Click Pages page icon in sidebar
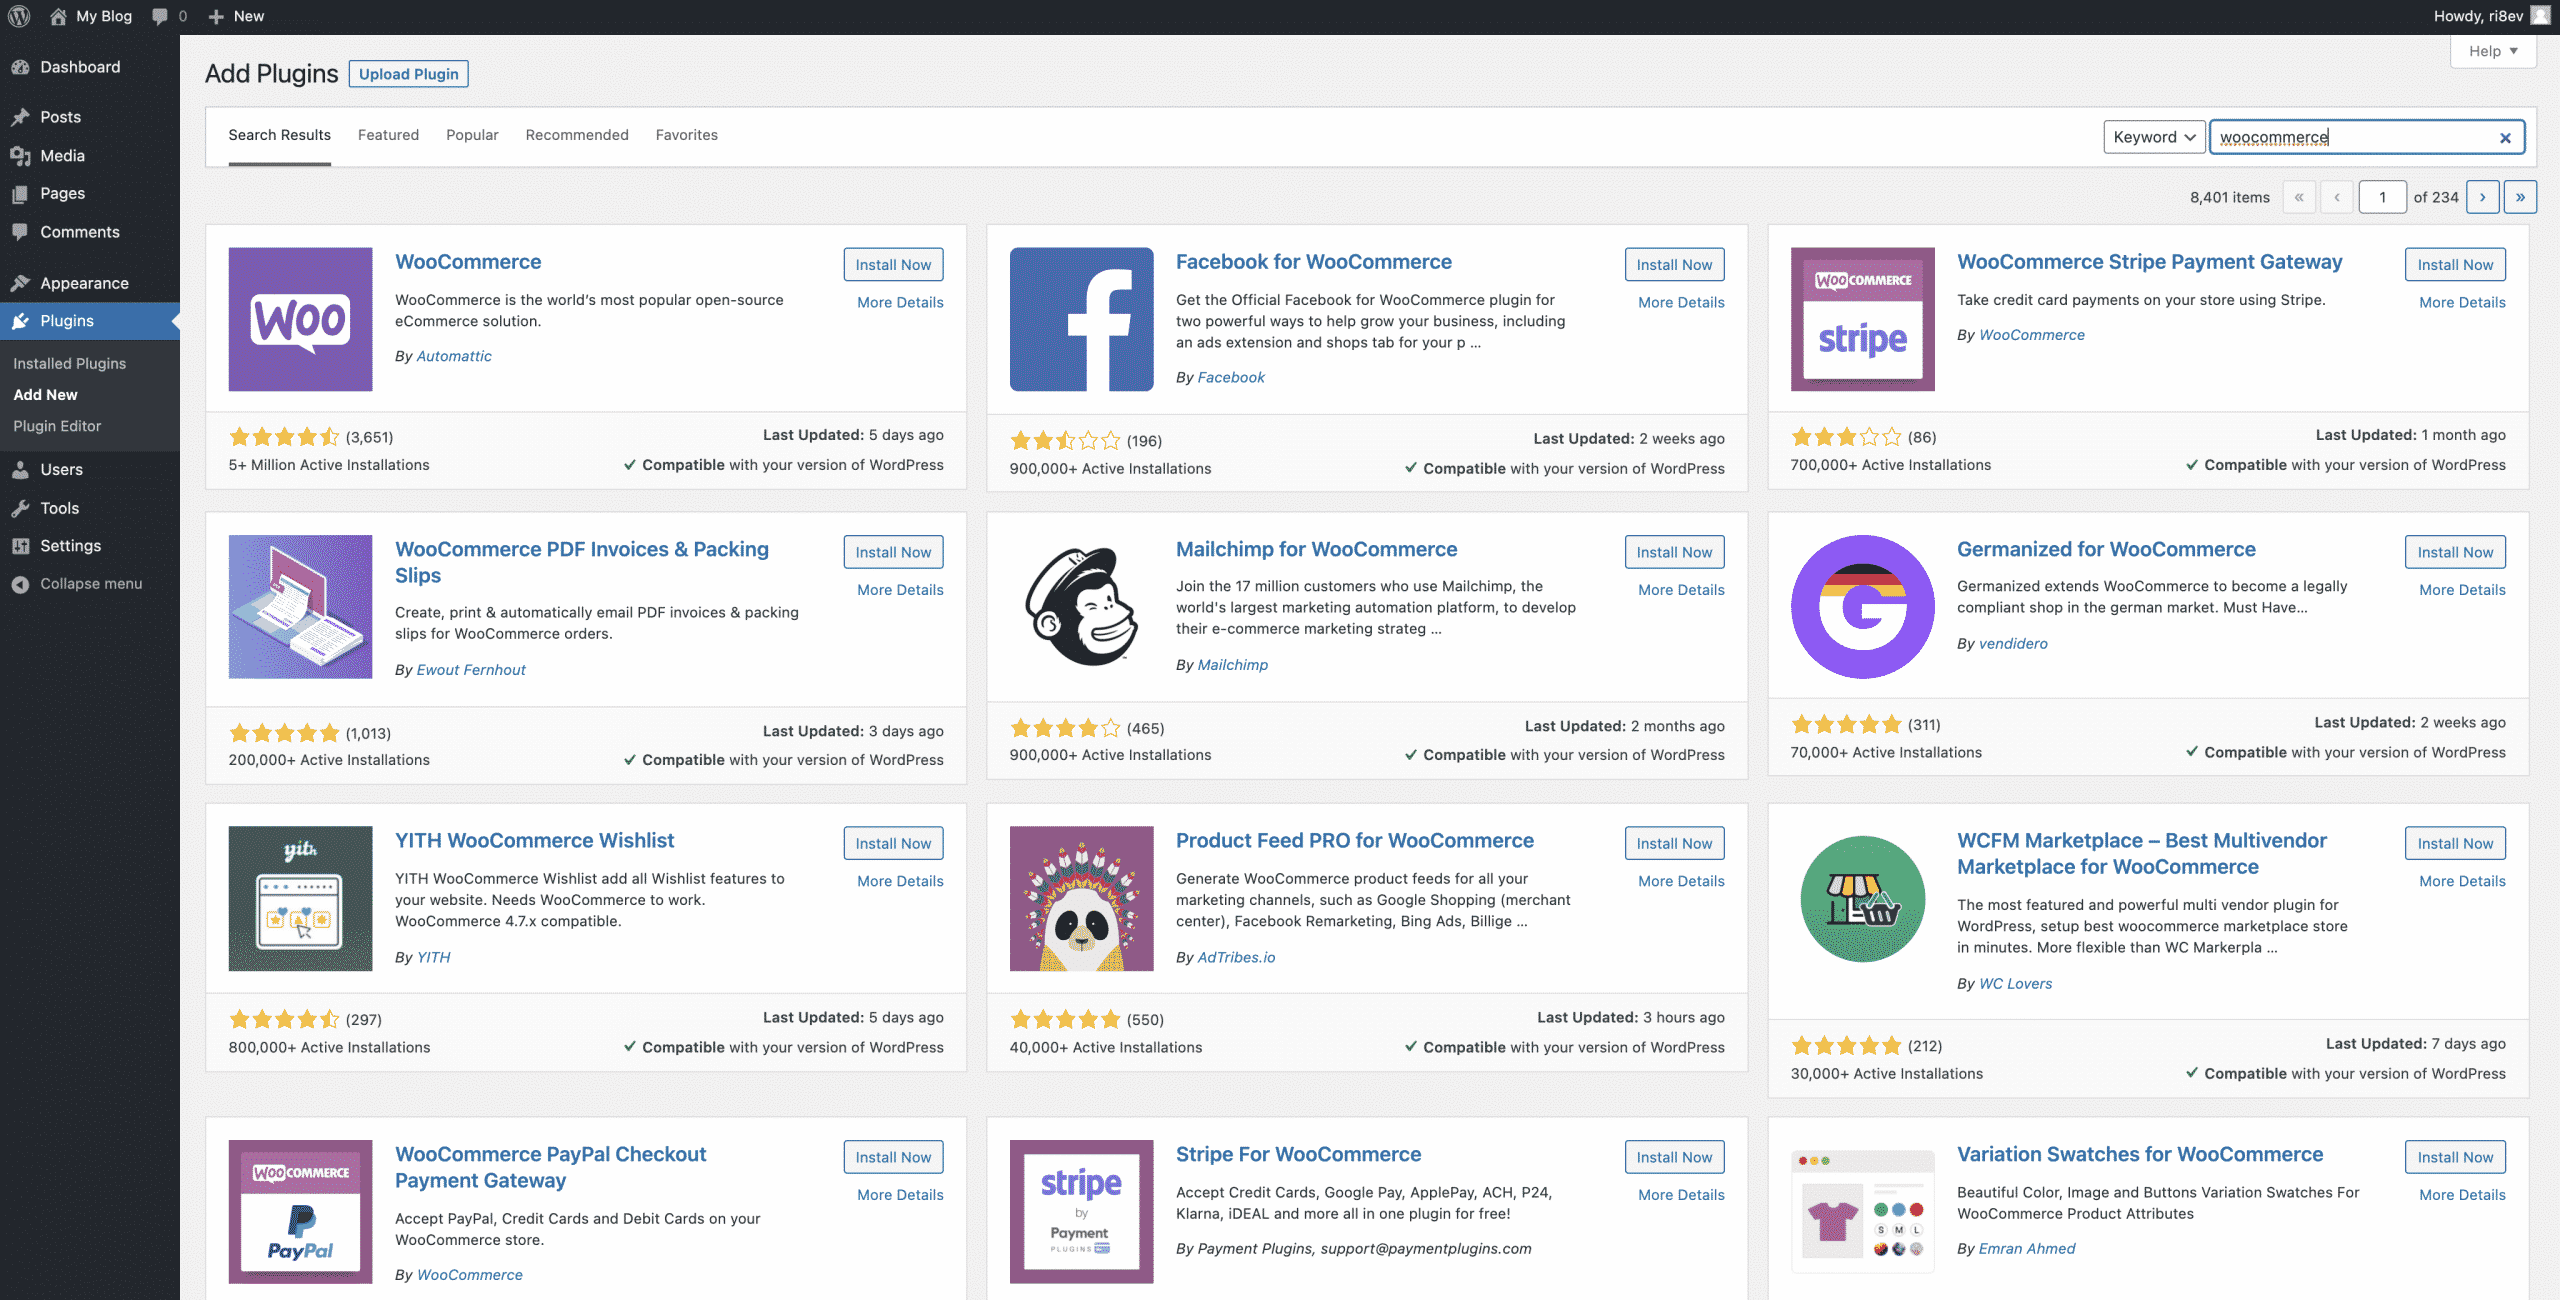Image resolution: width=2560 pixels, height=1300 pixels. [20, 194]
